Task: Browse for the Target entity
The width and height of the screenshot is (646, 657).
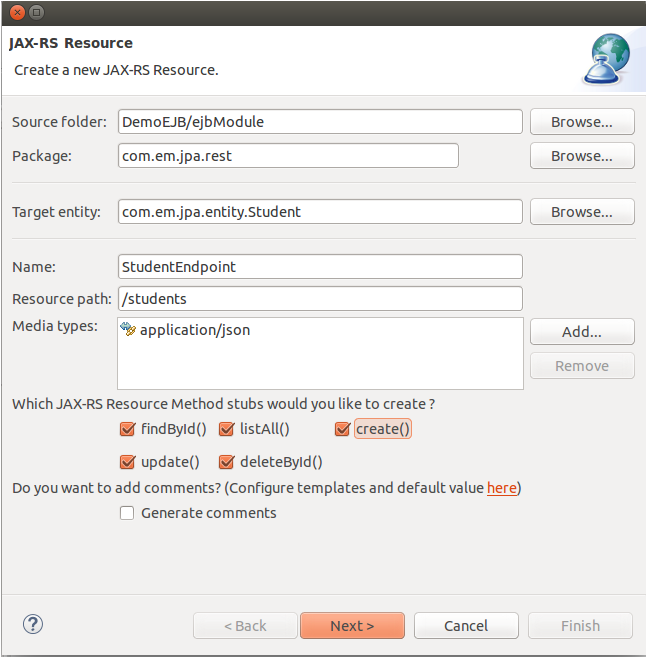Action: 582,212
